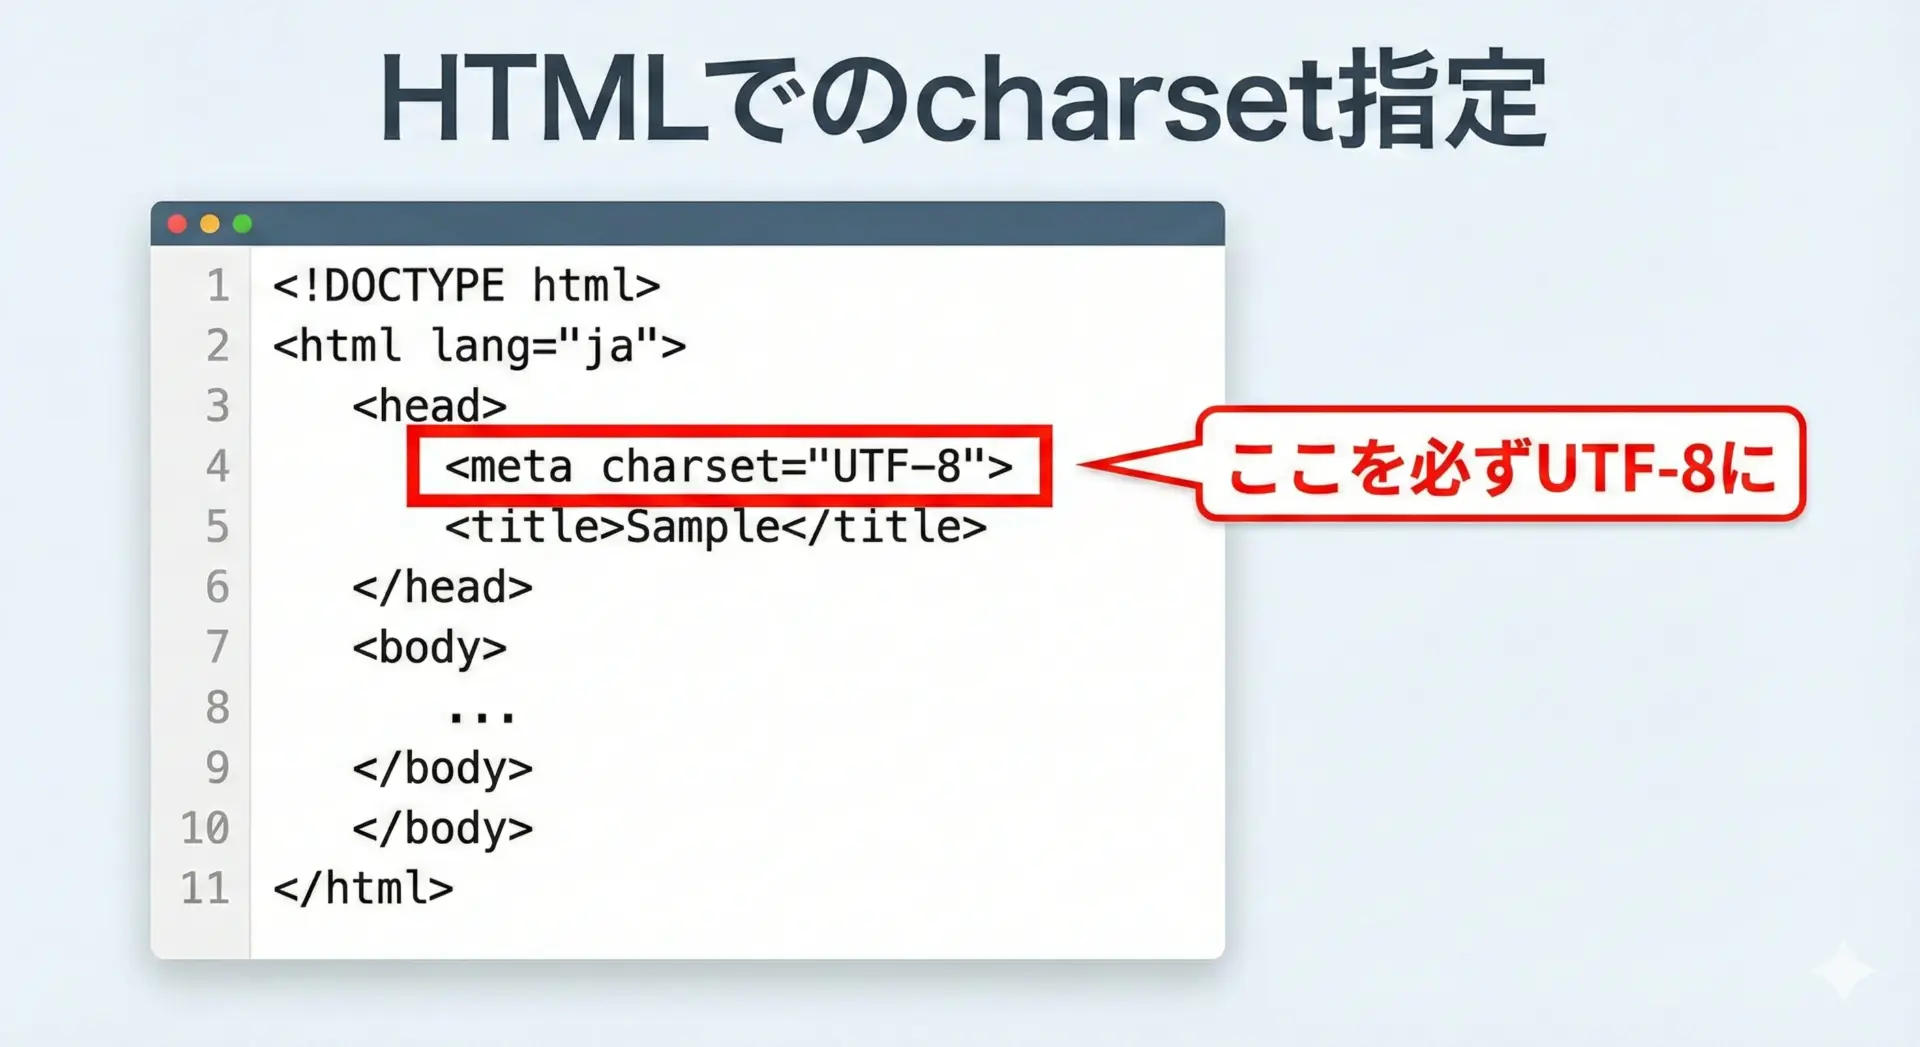Click the closing head tag
This screenshot has width=1920, height=1047.
(442, 587)
